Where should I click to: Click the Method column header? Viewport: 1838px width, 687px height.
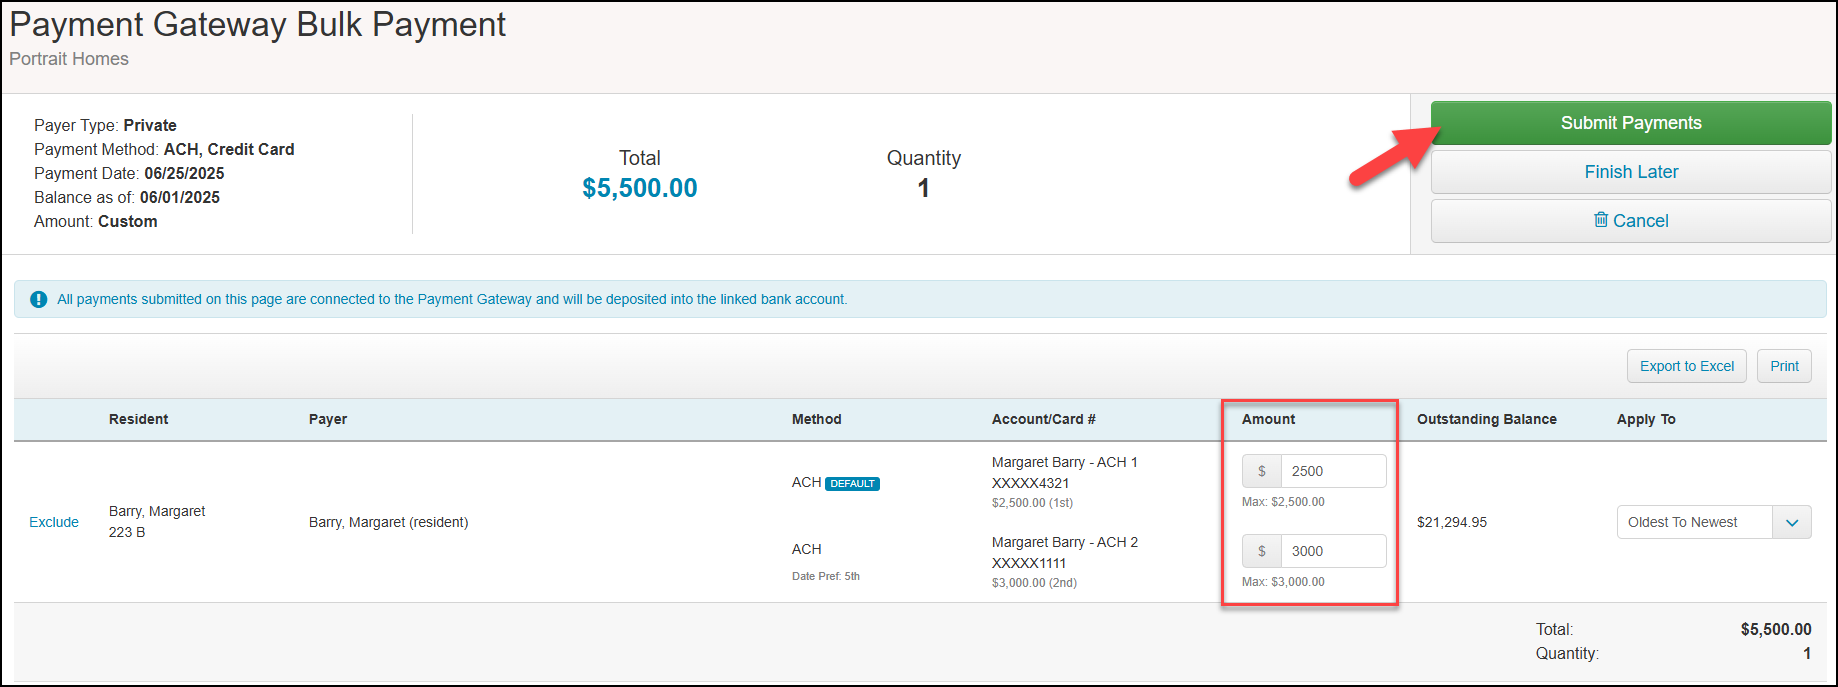point(817,419)
